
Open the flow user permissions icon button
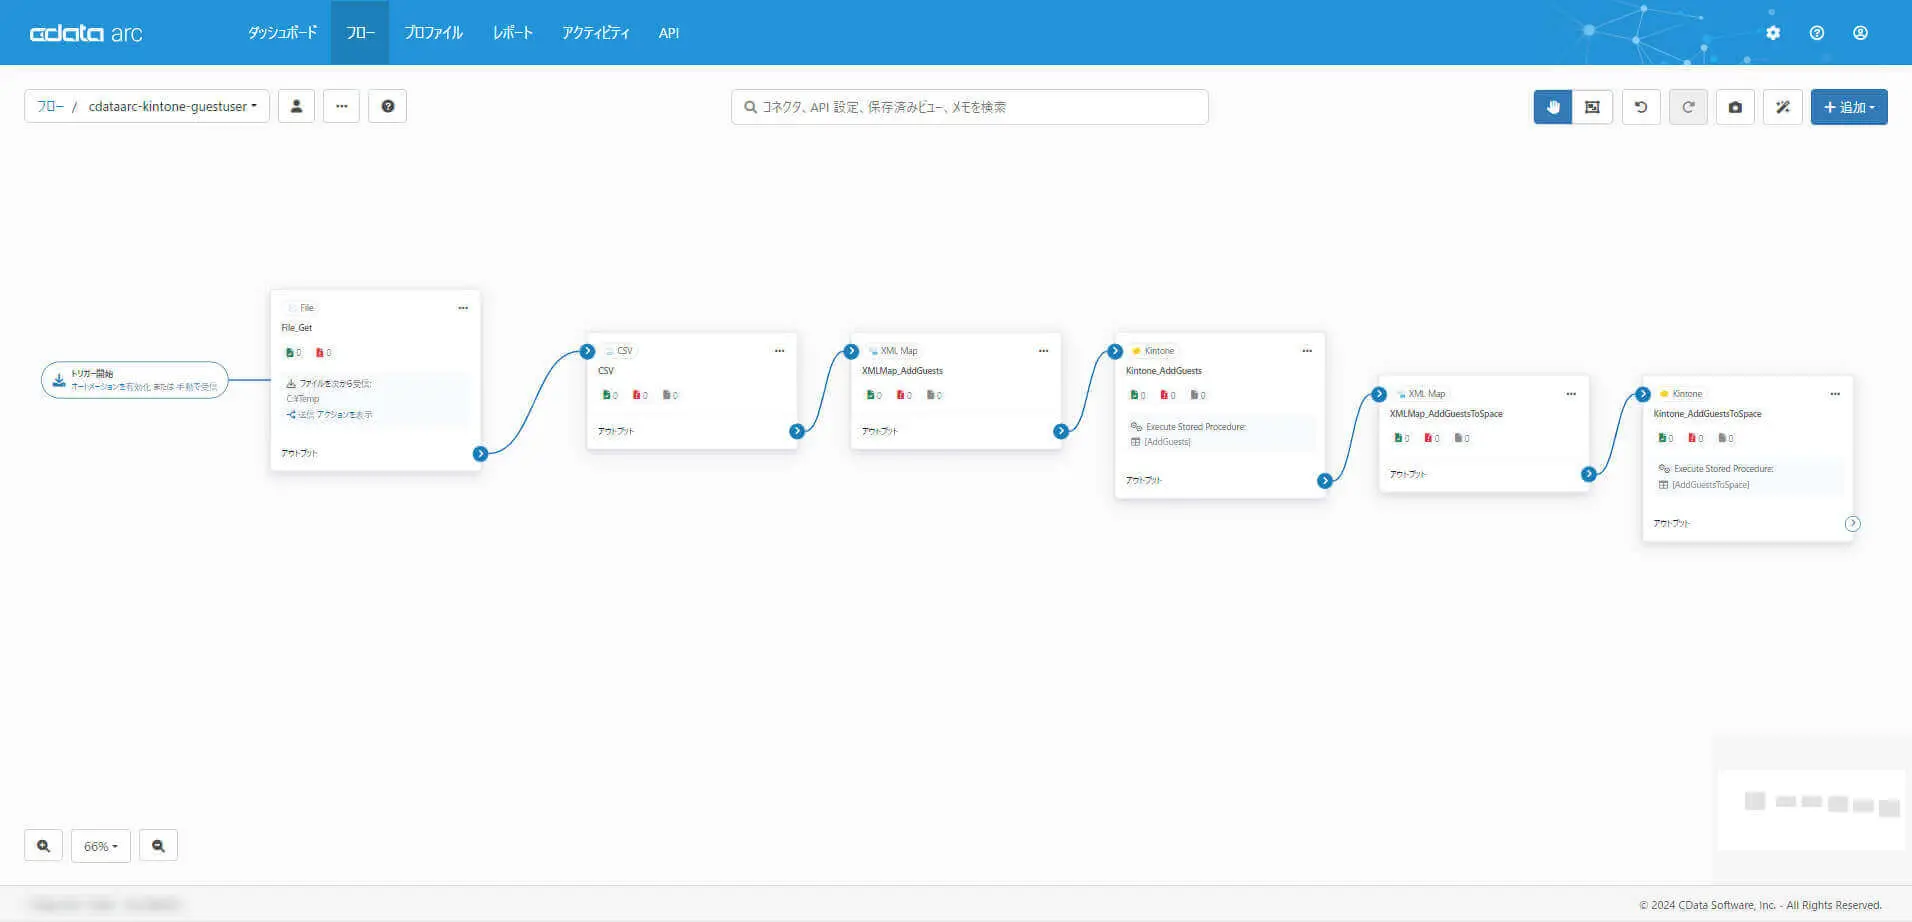297,106
